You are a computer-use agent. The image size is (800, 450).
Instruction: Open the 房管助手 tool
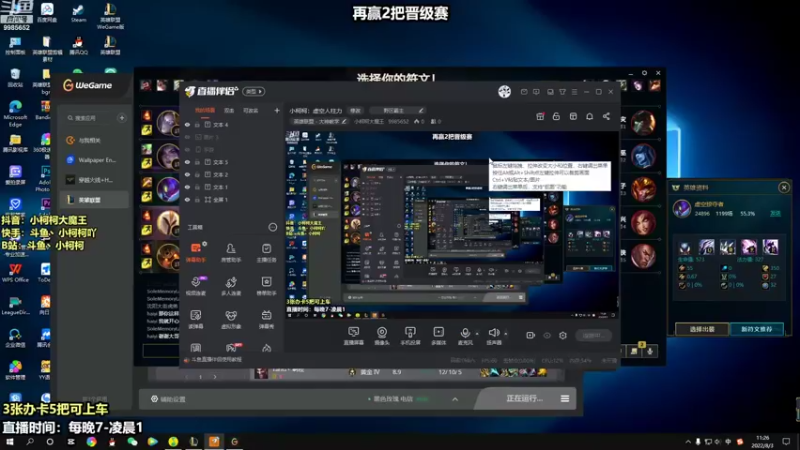coord(231,252)
